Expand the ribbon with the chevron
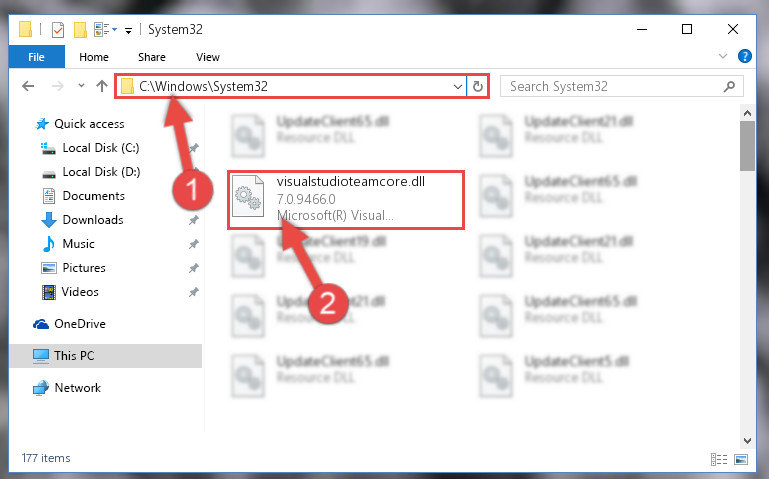 click(x=722, y=56)
